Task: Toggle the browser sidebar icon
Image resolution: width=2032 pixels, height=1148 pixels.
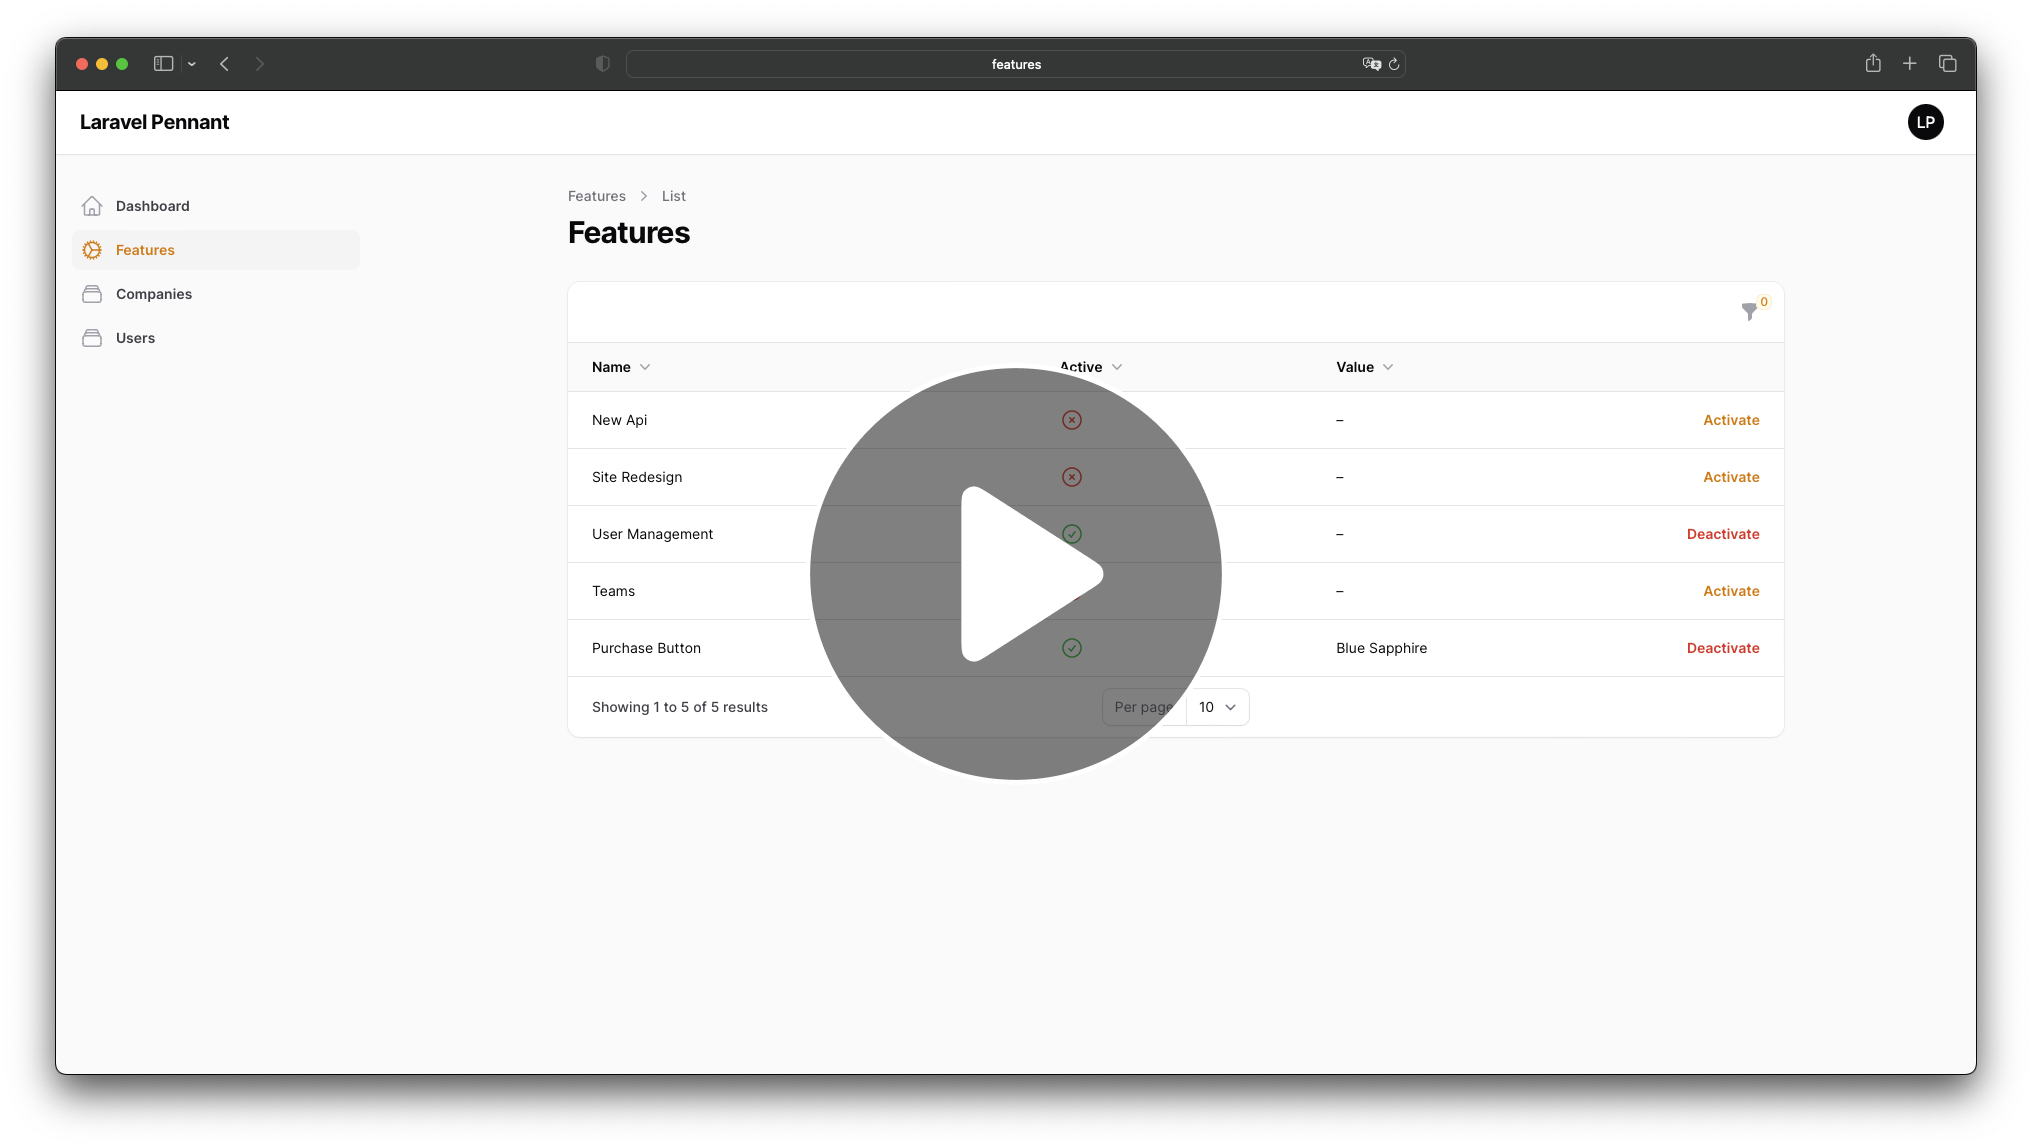Action: point(164,64)
